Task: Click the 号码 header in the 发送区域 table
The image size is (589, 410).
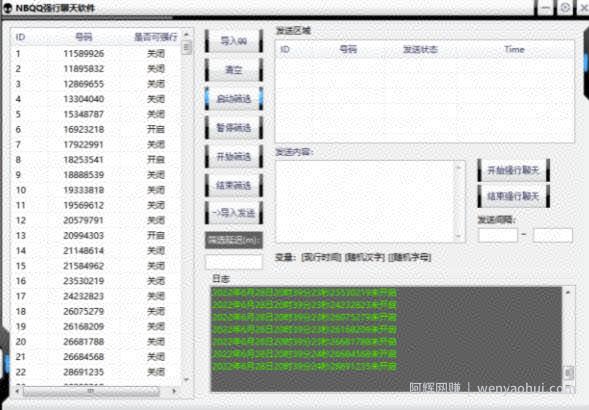Action: pyautogui.click(x=348, y=49)
